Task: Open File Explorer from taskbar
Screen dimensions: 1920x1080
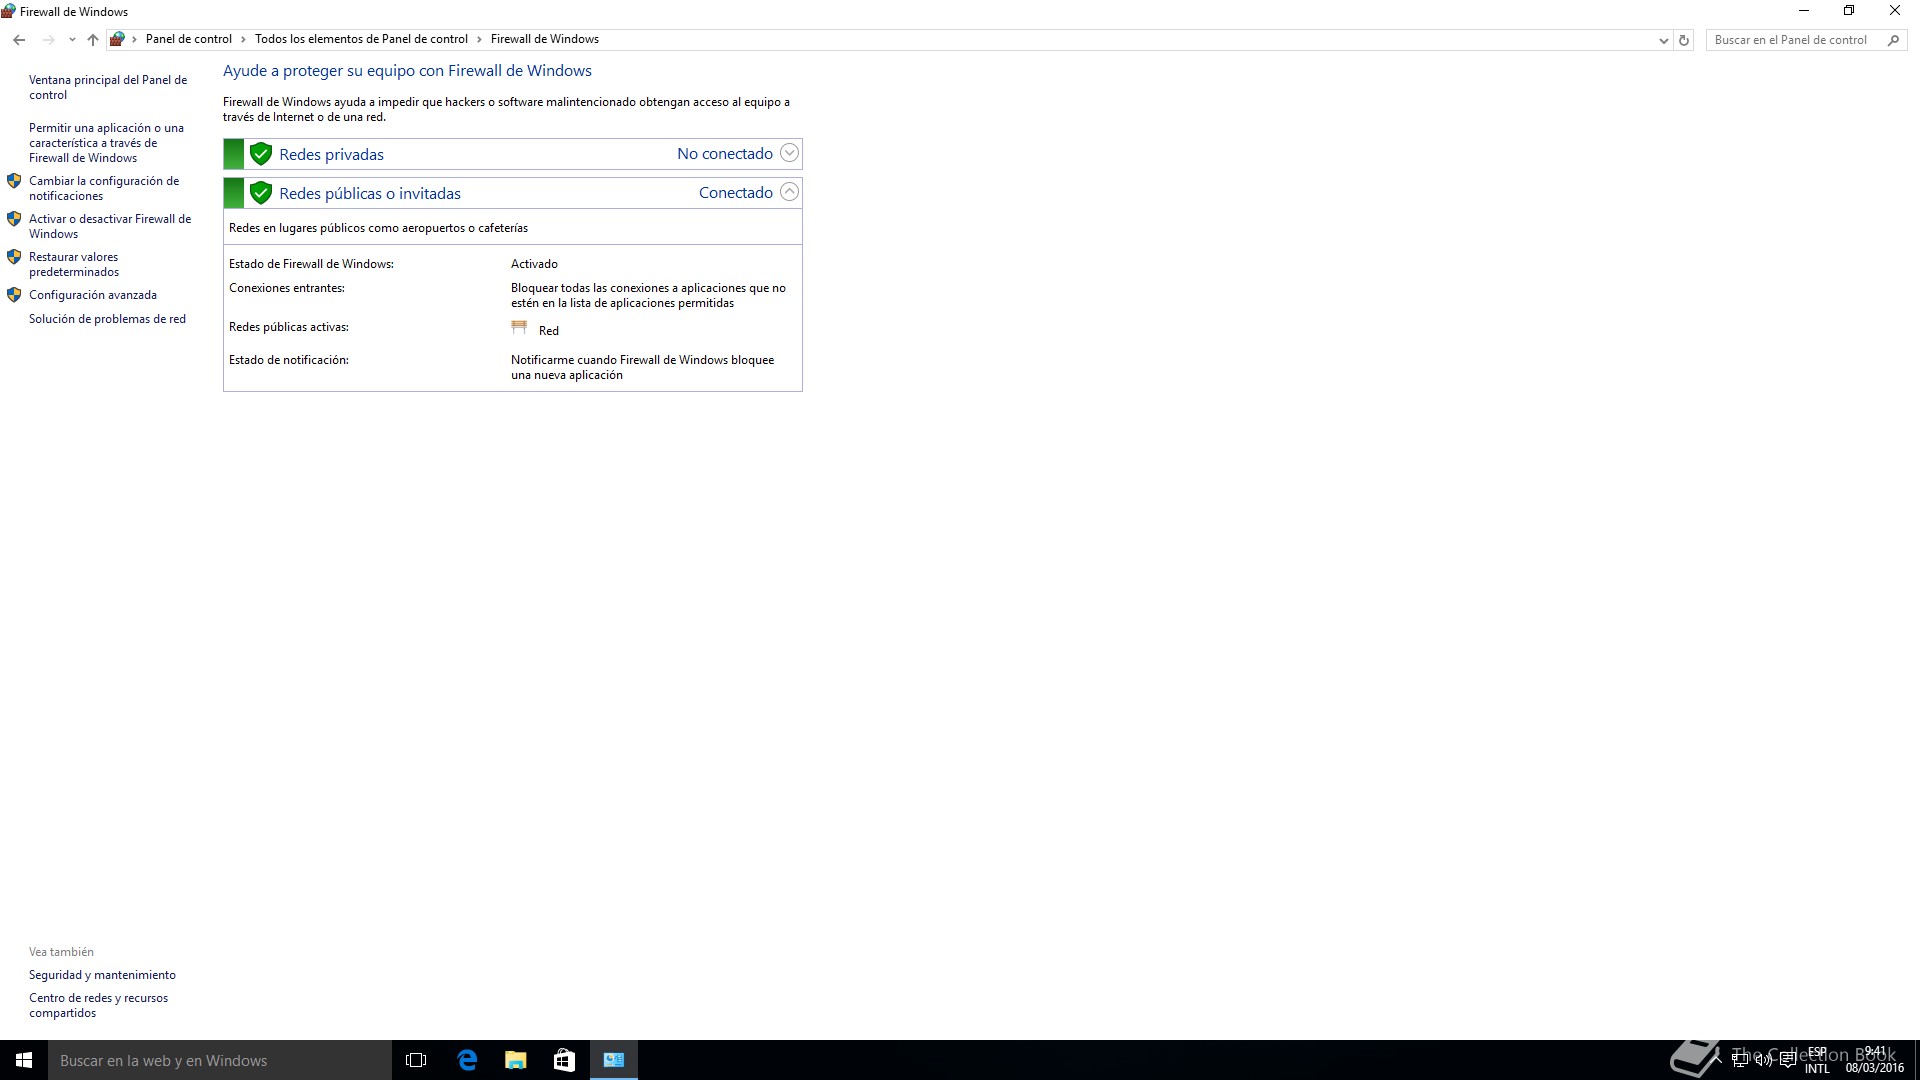Action: [x=515, y=1060]
